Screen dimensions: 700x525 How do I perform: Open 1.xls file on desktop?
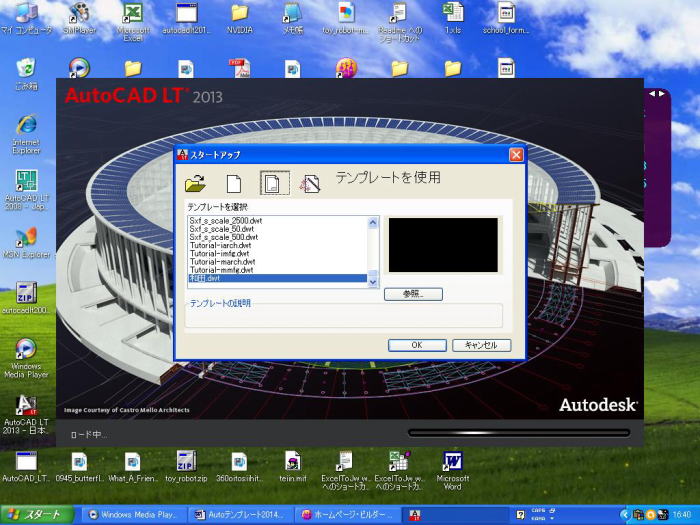453,18
